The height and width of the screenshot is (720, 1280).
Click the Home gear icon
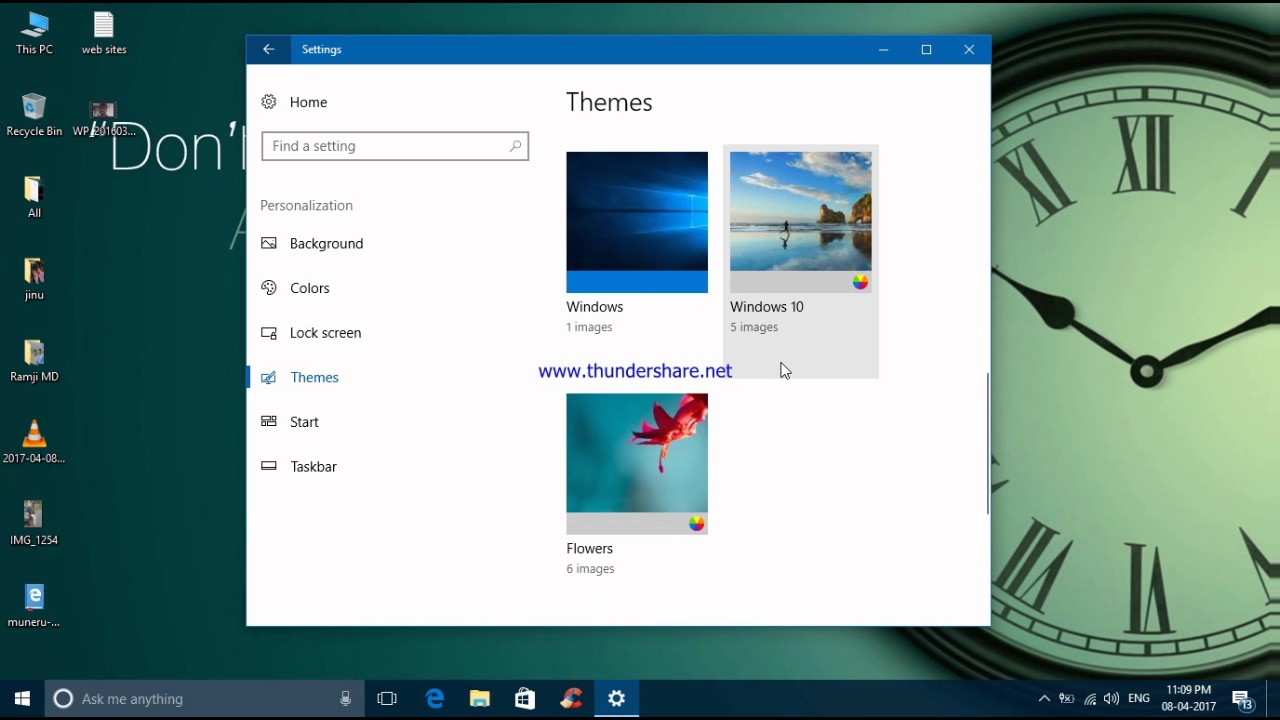pyautogui.click(x=269, y=102)
